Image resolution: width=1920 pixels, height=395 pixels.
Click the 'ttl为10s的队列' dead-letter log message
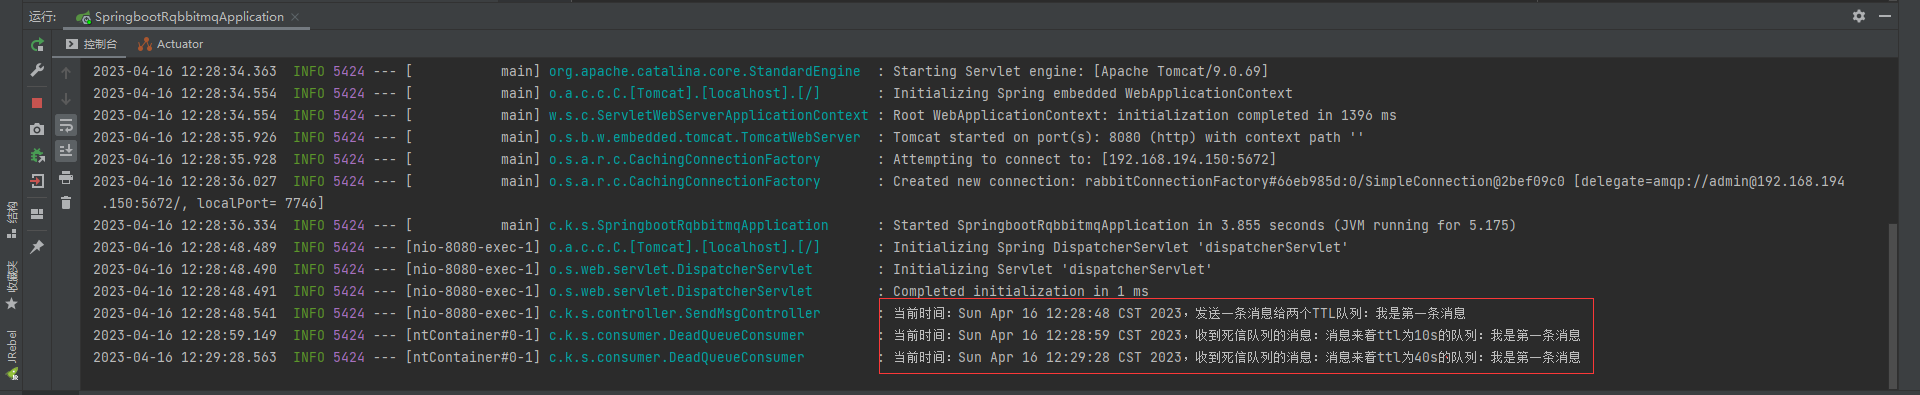1237,335
